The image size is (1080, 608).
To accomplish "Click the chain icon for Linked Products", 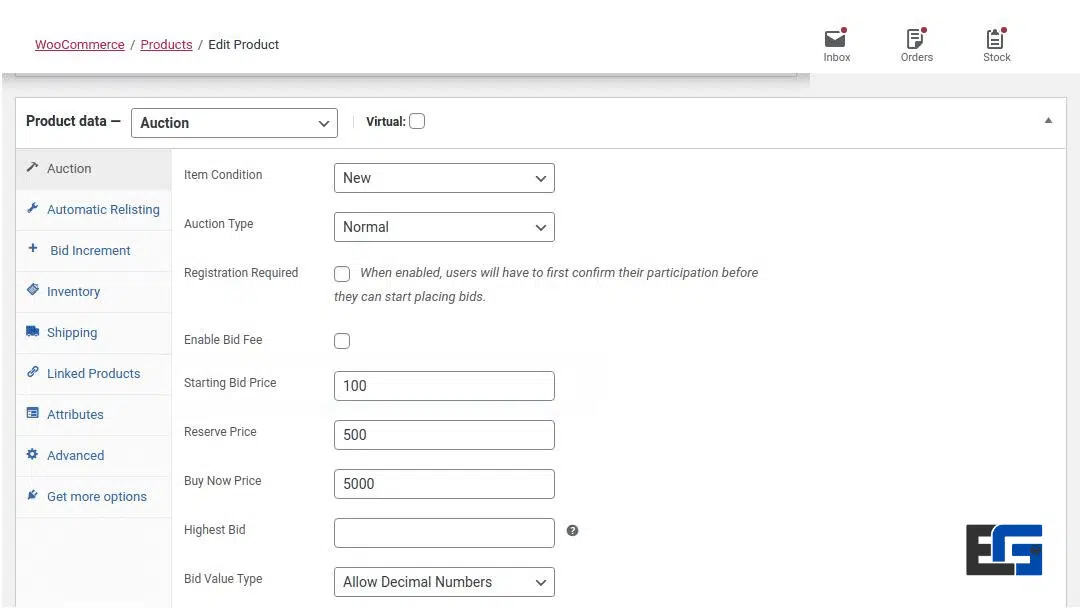I will pyautogui.click(x=33, y=373).
